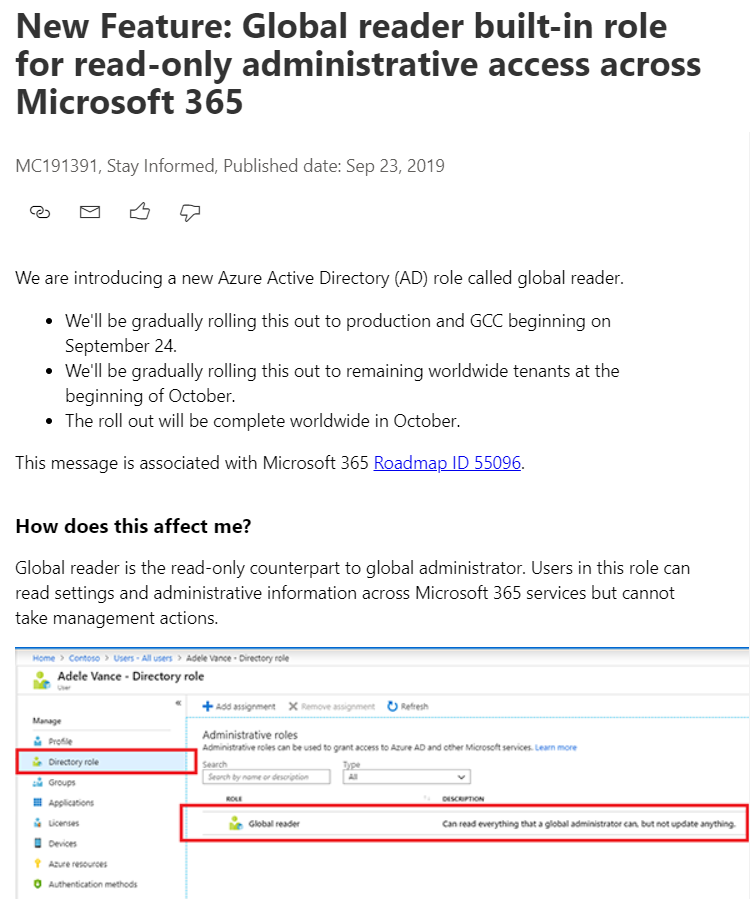Viewport: 750px width, 899px height.
Task: Click message ID MC191391 text
Action: pos(56,166)
